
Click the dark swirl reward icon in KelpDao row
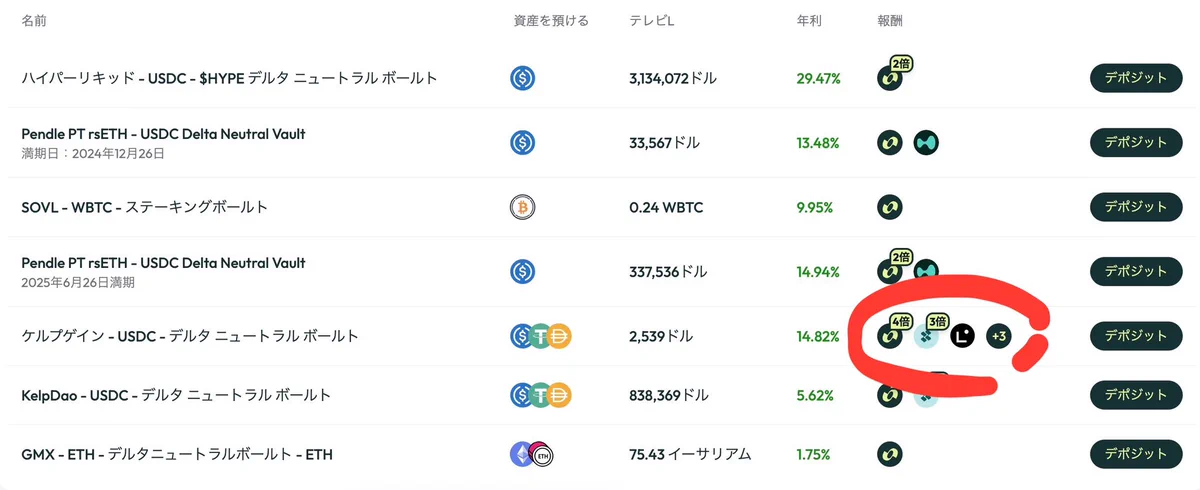coord(890,396)
